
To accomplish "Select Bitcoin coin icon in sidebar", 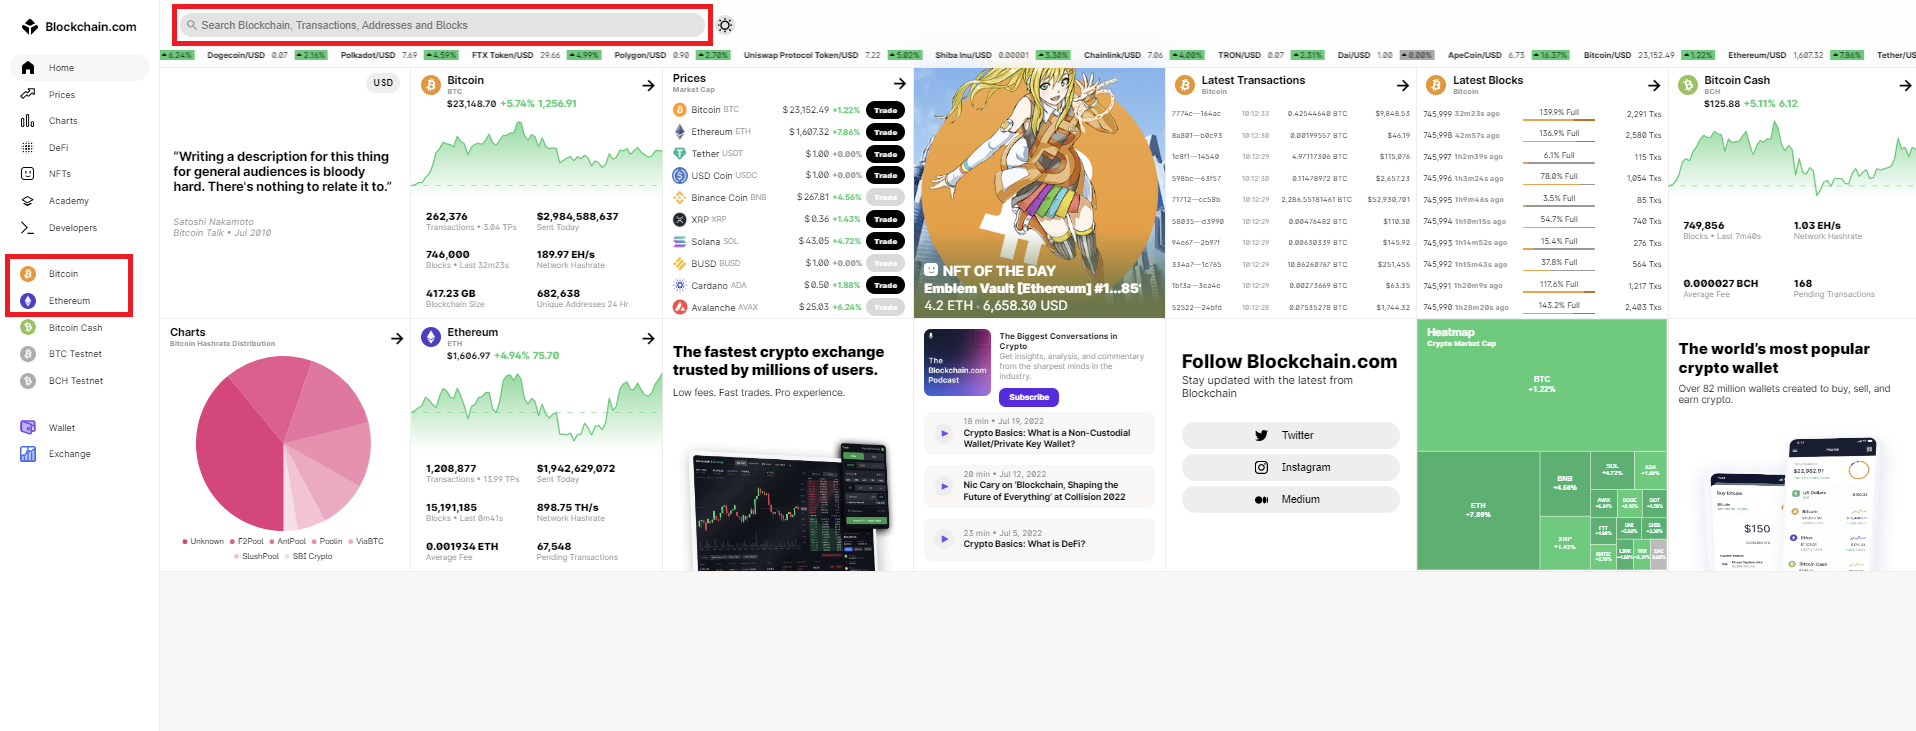I will [x=28, y=274].
